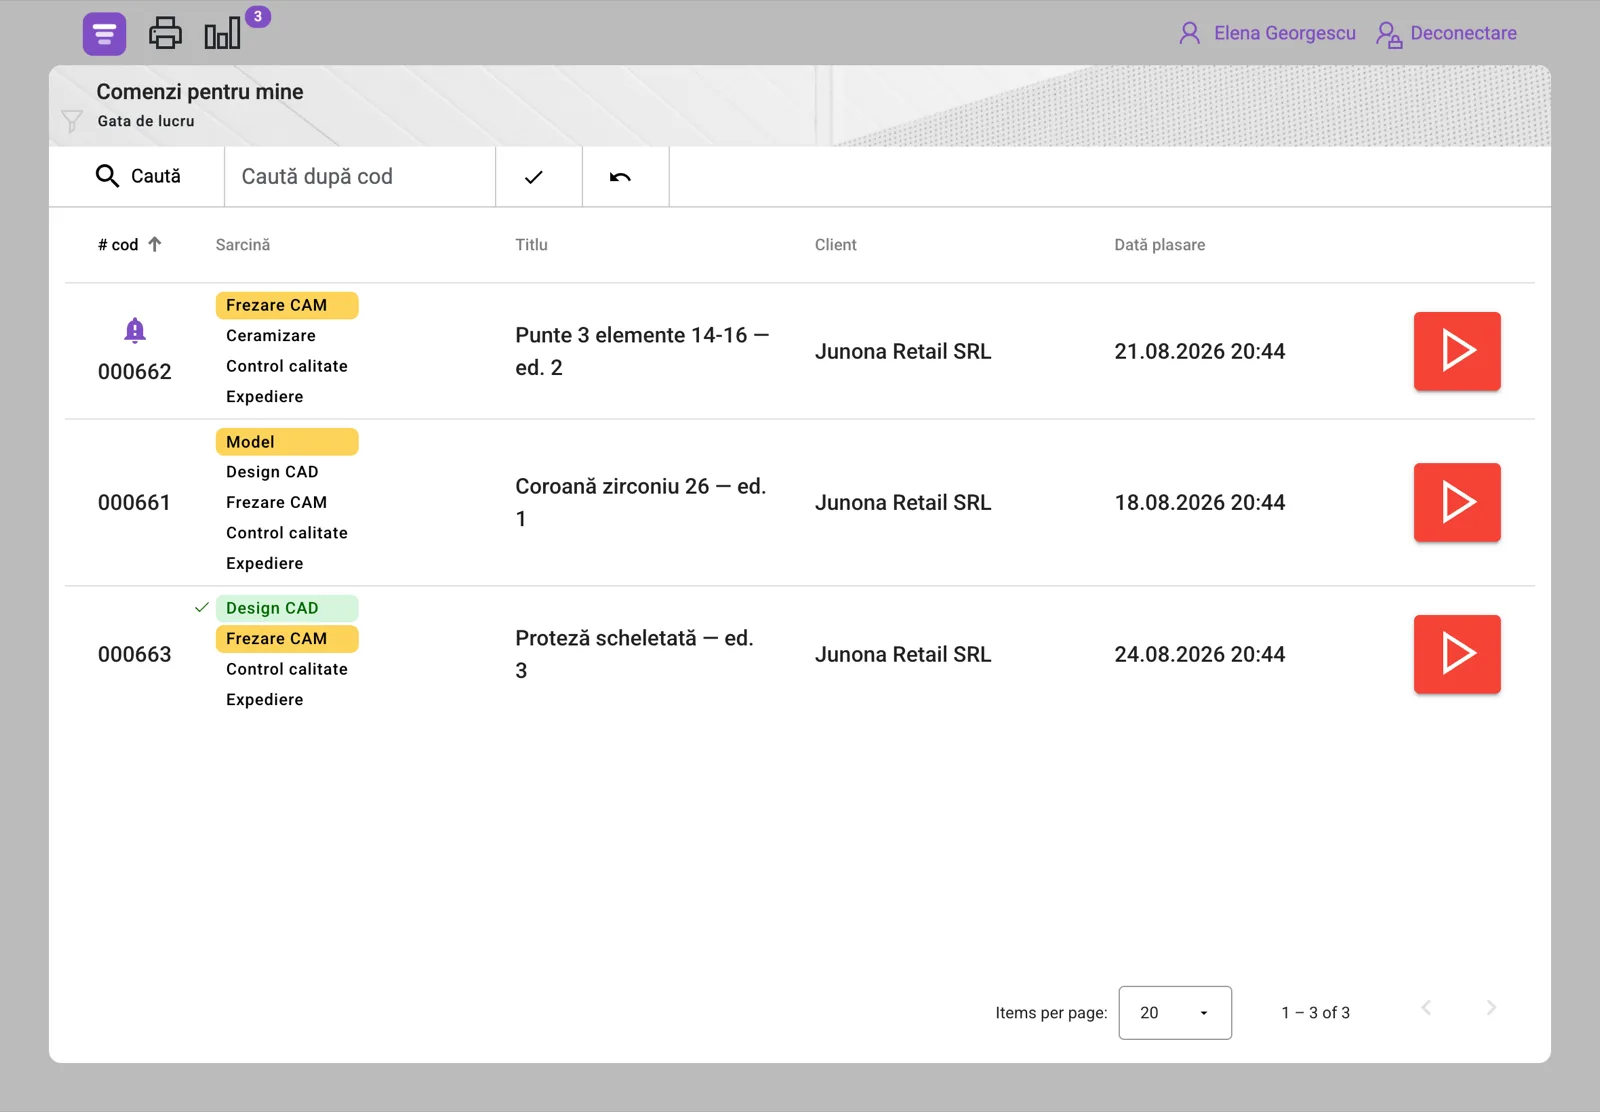This screenshot has height=1112, width=1600.
Task: Click the Ceramizare task in order 000662
Action: click(x=271, y=336)
